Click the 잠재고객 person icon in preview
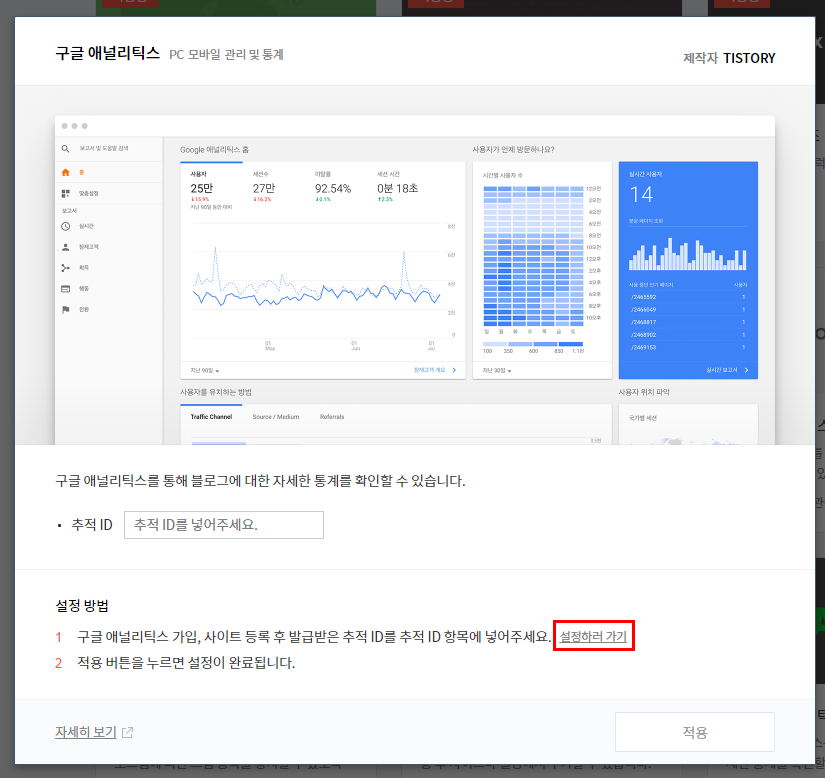This screenshot has width=825, height=778. pos(65,247)
